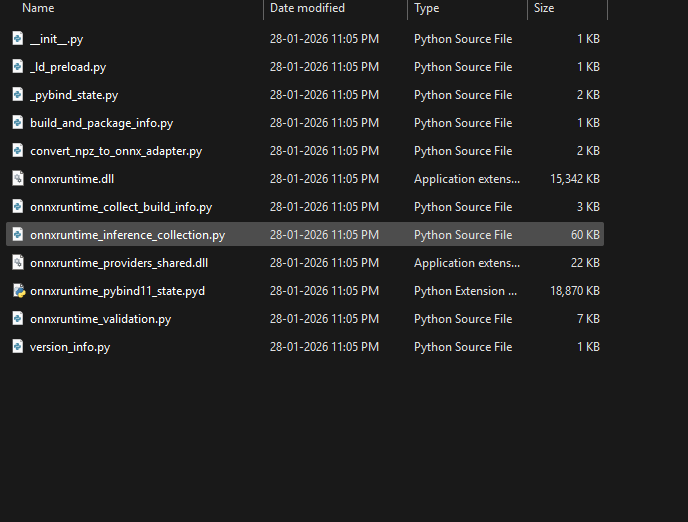Click the Type column header
Image resolution: width=688 pixels, height=522 pixels.
point(427,8)
